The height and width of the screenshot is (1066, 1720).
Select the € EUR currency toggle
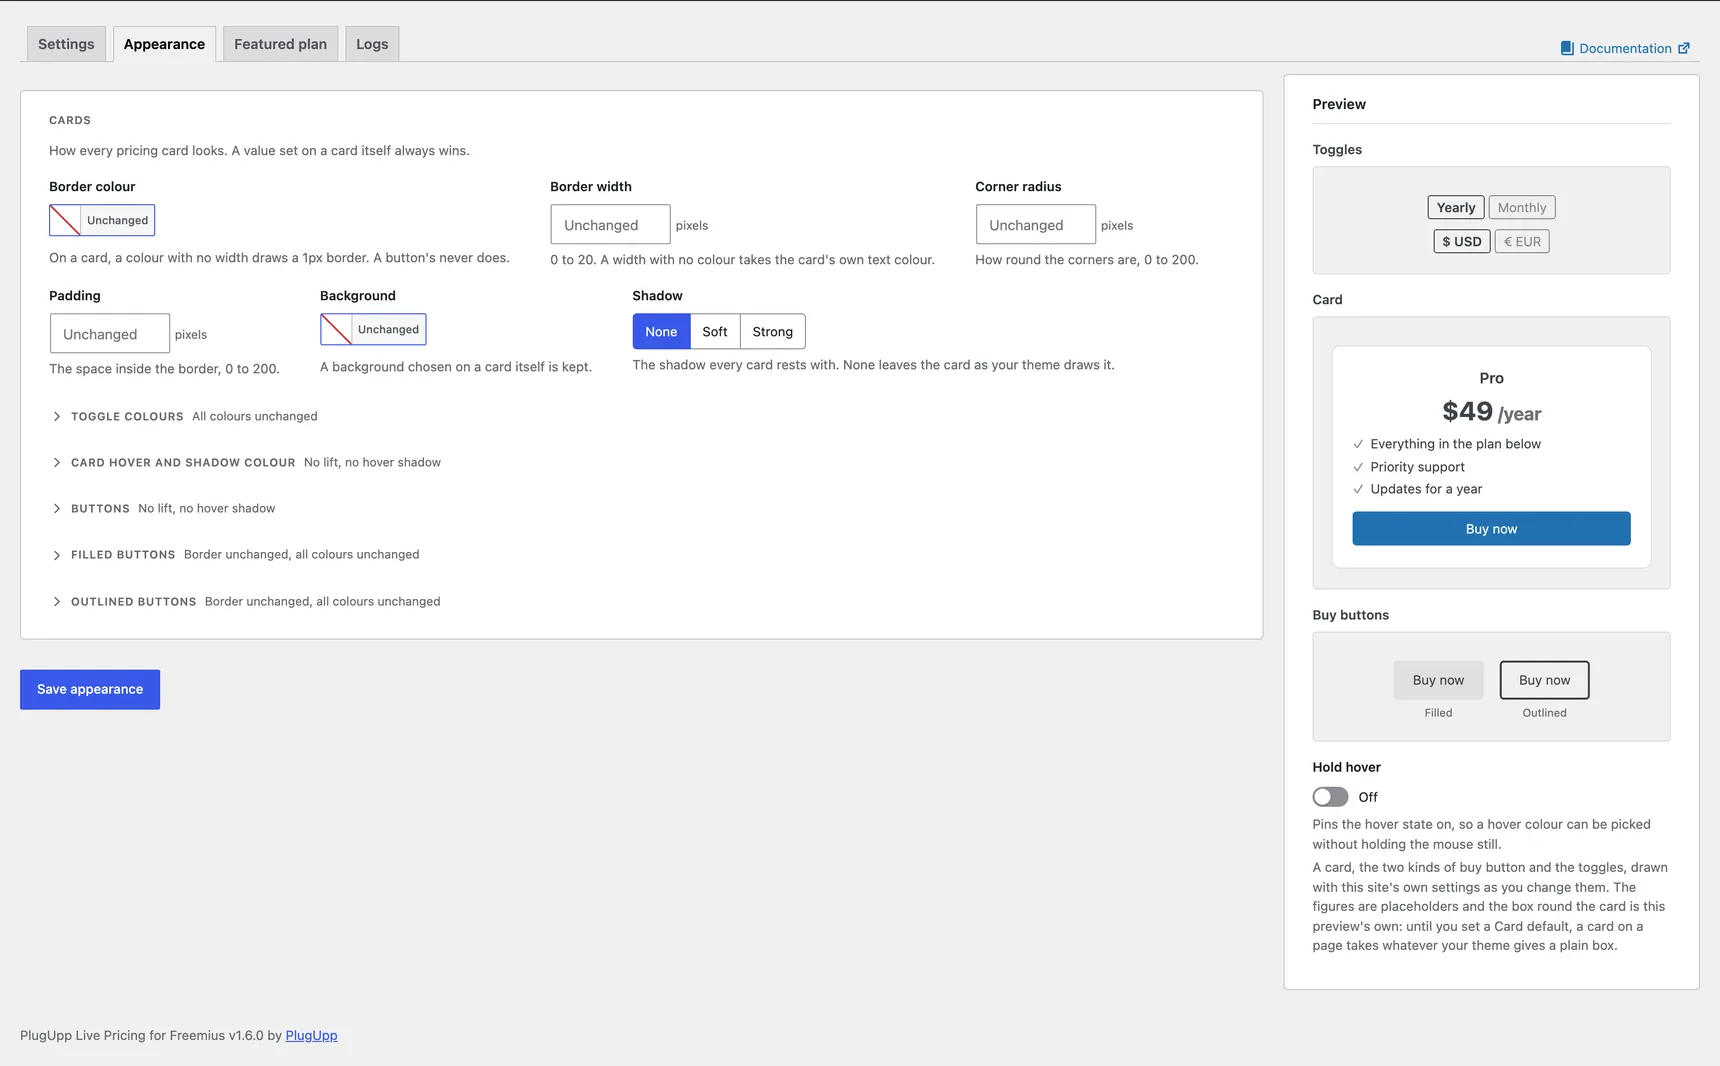click(x=1522, y=242)
